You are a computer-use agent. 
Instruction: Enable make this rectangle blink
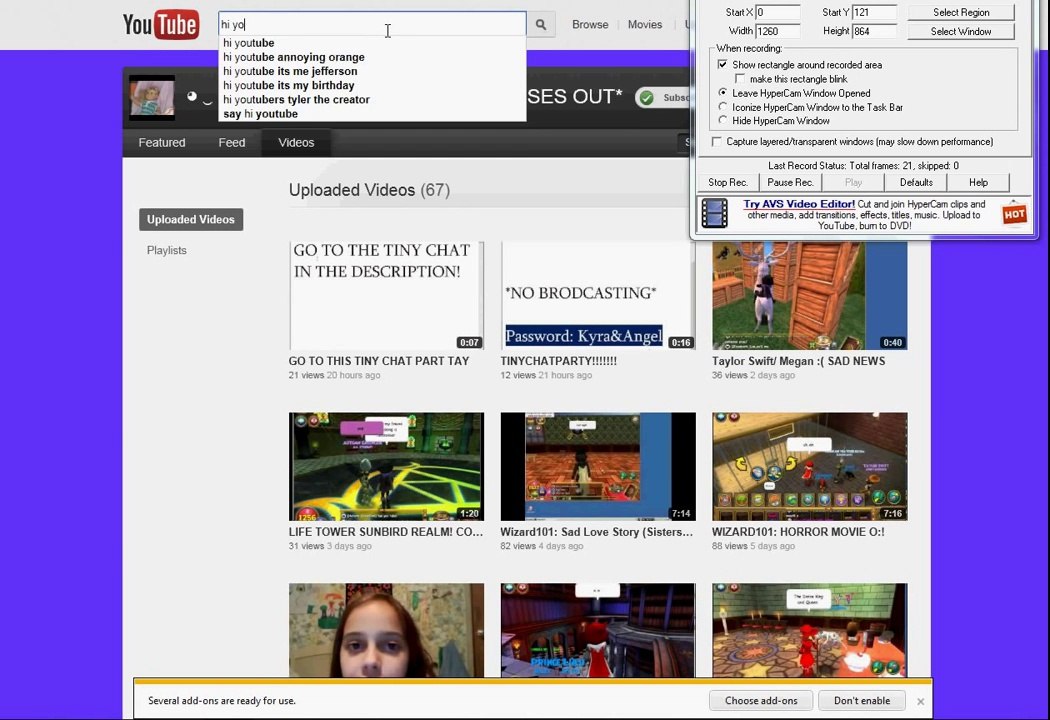coord(740,79)
